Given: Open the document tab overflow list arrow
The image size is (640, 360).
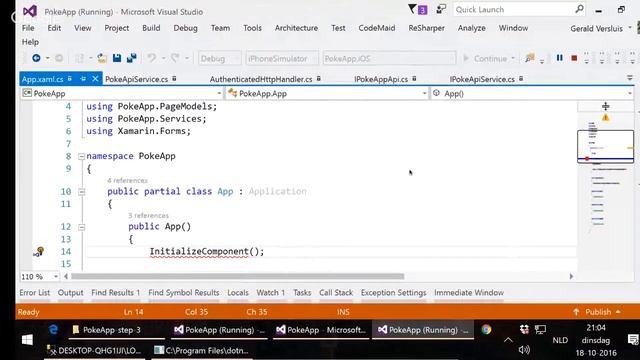Looking at the screenshot, I should (x=629, y=78).
